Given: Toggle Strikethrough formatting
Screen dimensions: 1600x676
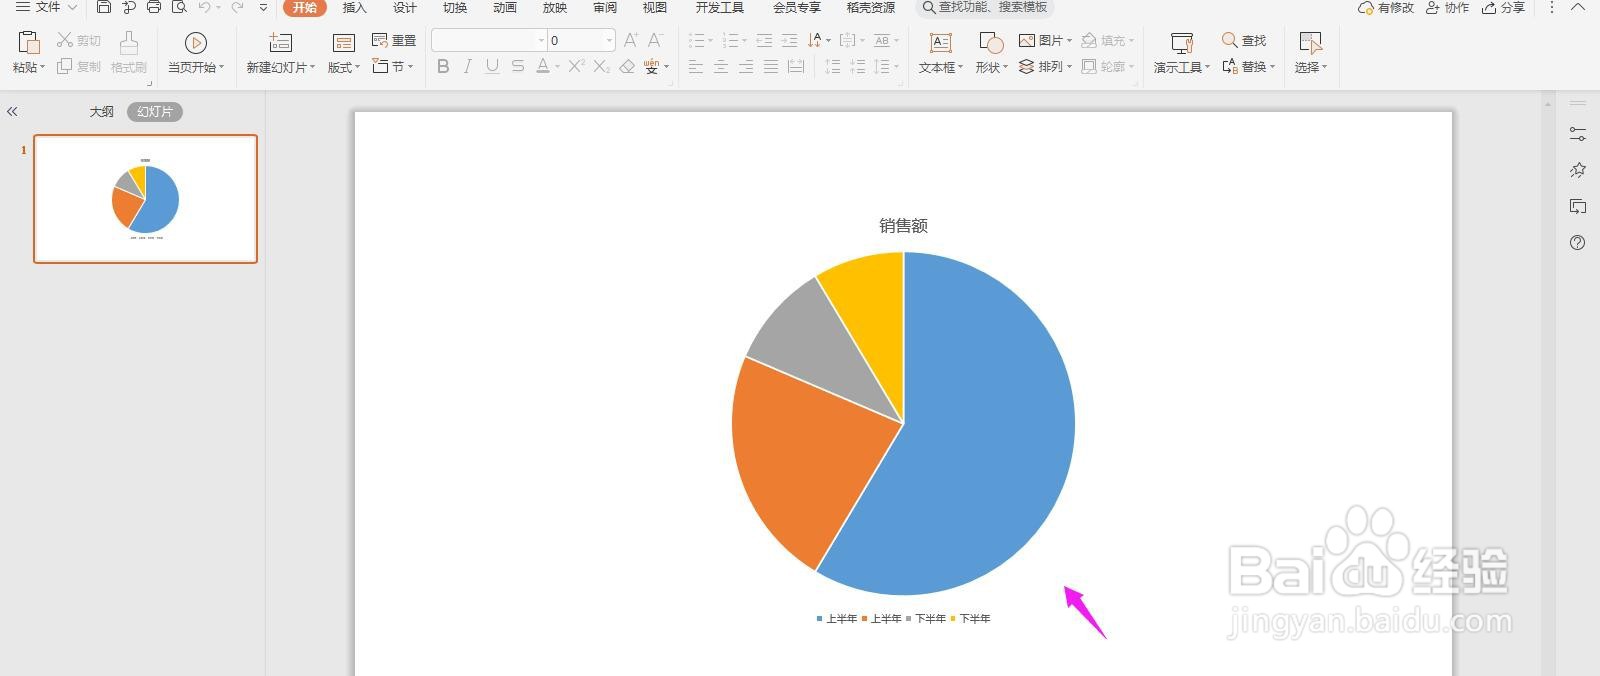Looking at the screenshot, I should point(517,66).
